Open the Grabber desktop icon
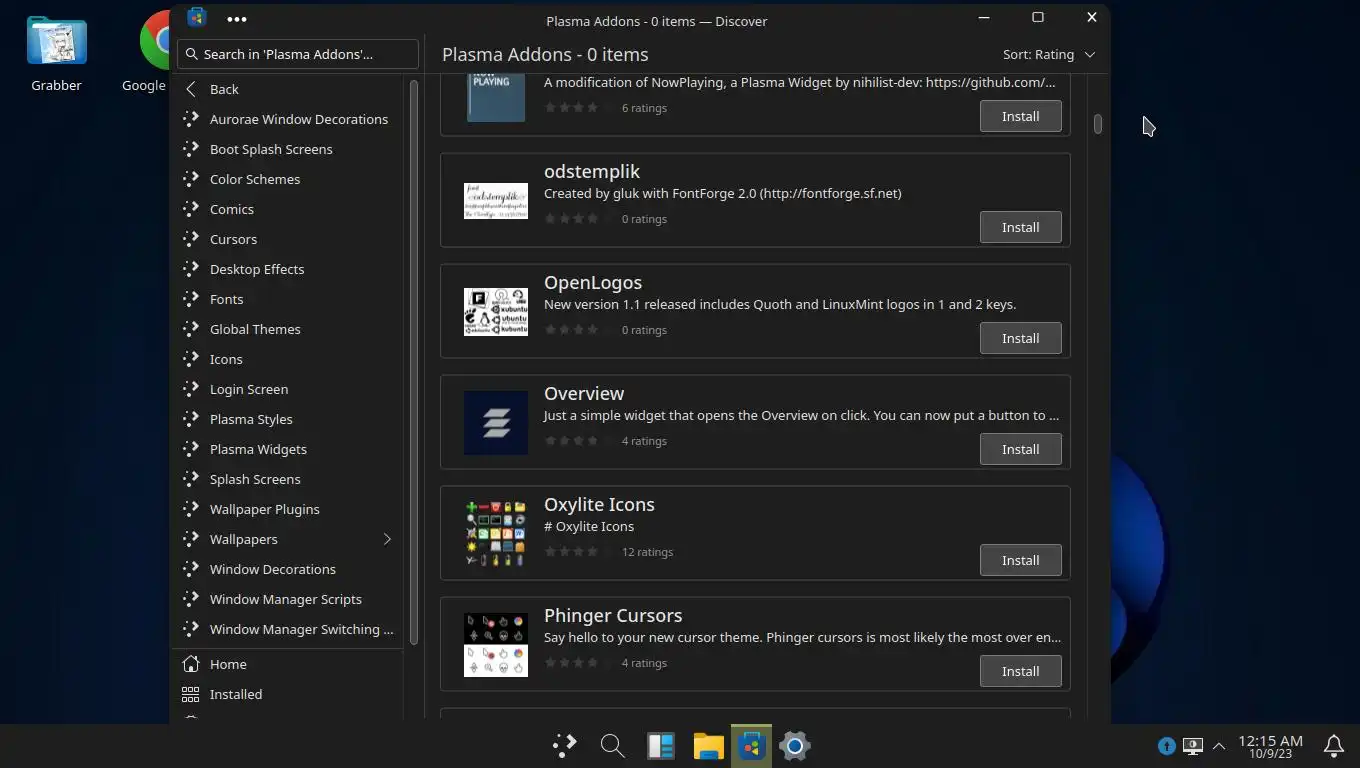Screen dimensions: 1360x768 pos(56,54)
